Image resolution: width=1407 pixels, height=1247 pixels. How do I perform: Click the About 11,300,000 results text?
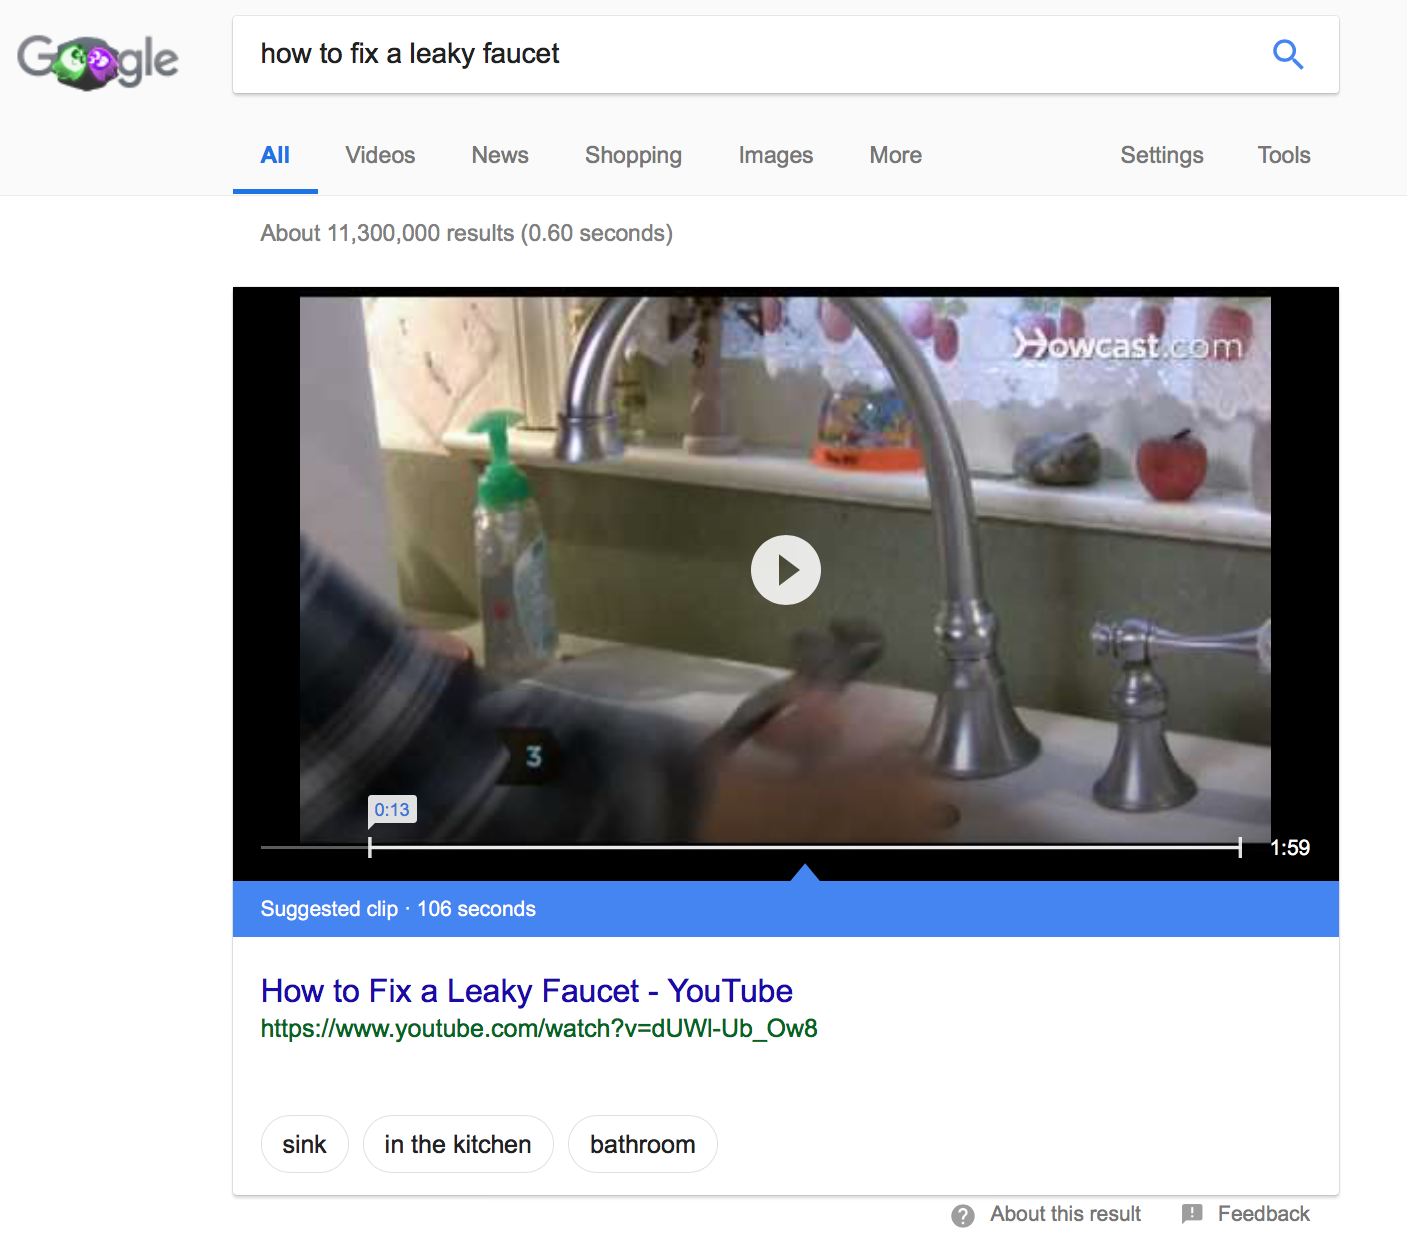point(467,233)
